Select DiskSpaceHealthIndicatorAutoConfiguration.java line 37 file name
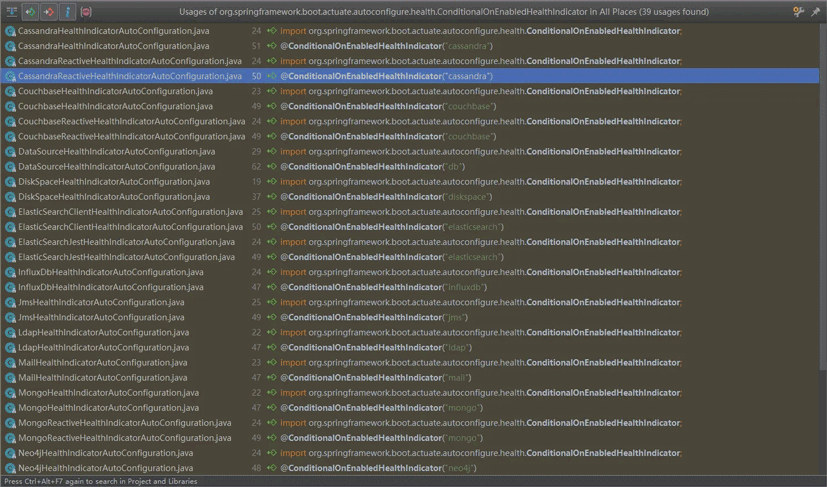The width and height of the screenshot is (827, 487). click(114, 197)
